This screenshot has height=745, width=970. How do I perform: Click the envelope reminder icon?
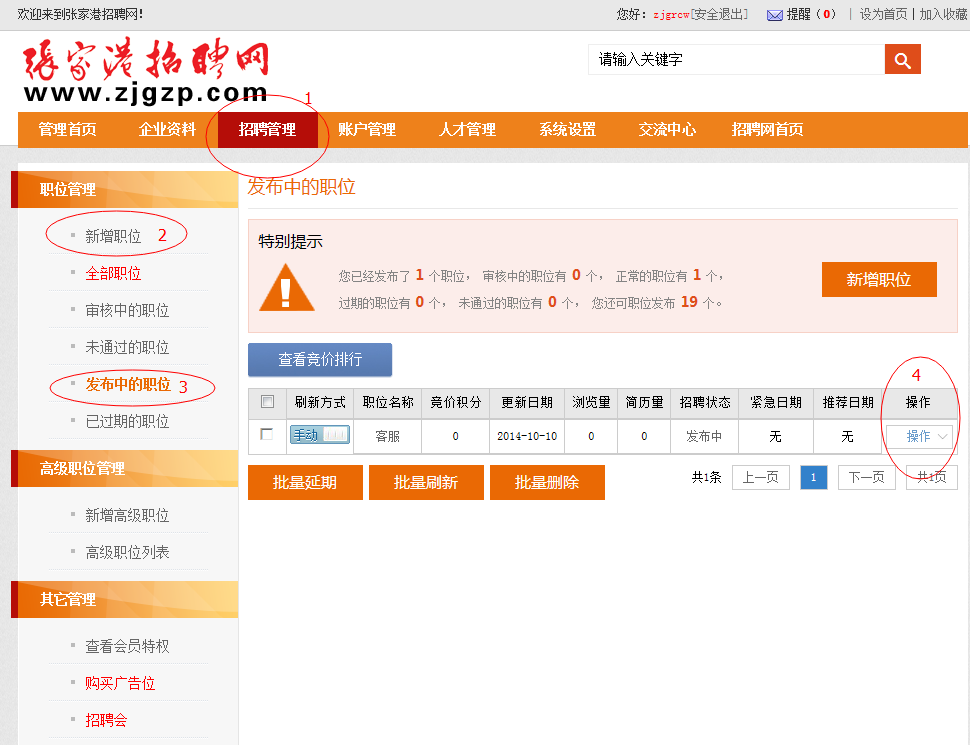(x=775, y=15)
